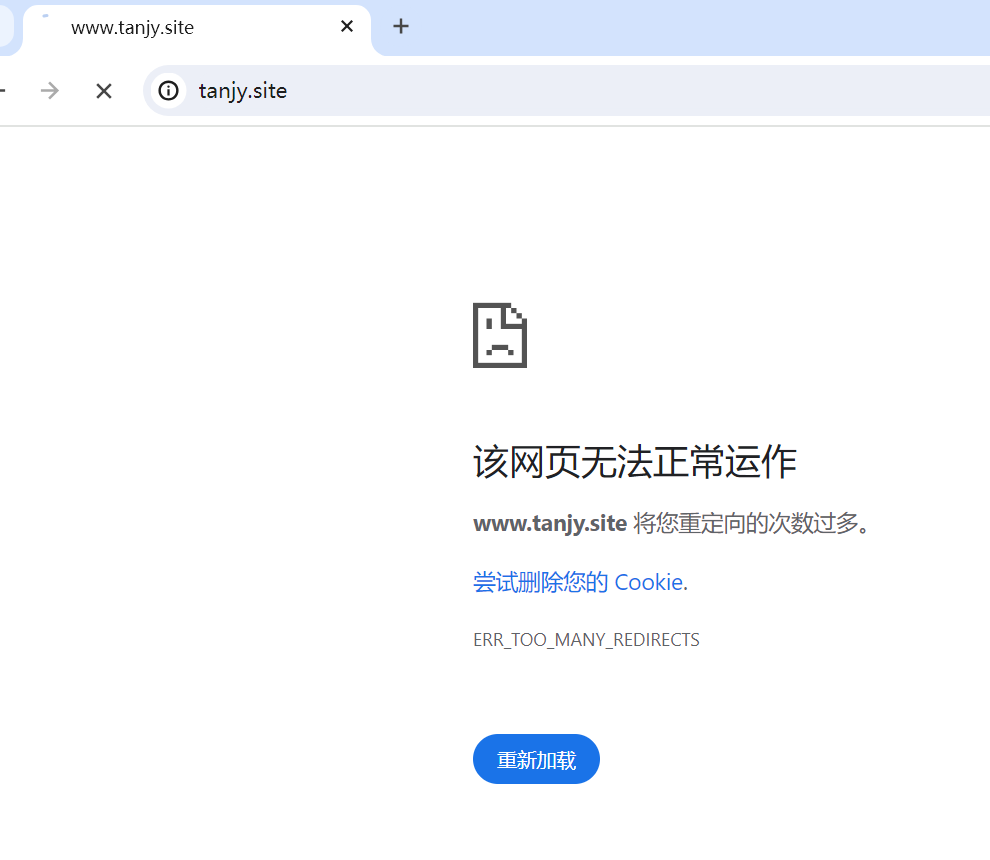Click the ERR_TOO_MANY_REDIRECTS error code

[x=586, y=640]
